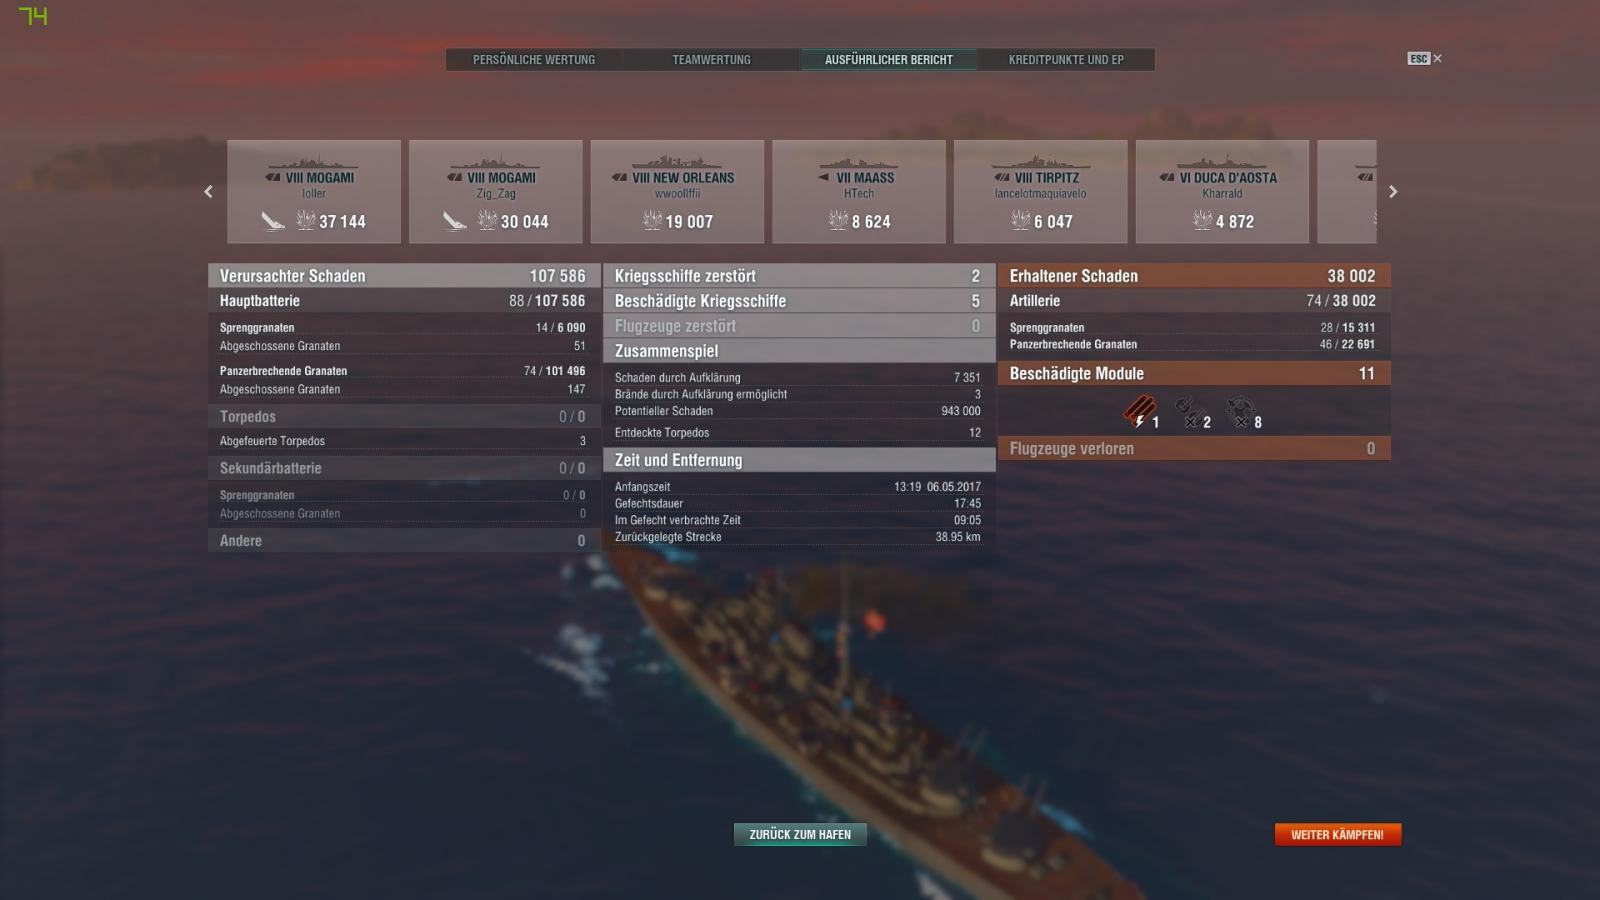1600x900 pixels.
Task: Show the next ships with the right arrow
Action: pos(1393,191)
